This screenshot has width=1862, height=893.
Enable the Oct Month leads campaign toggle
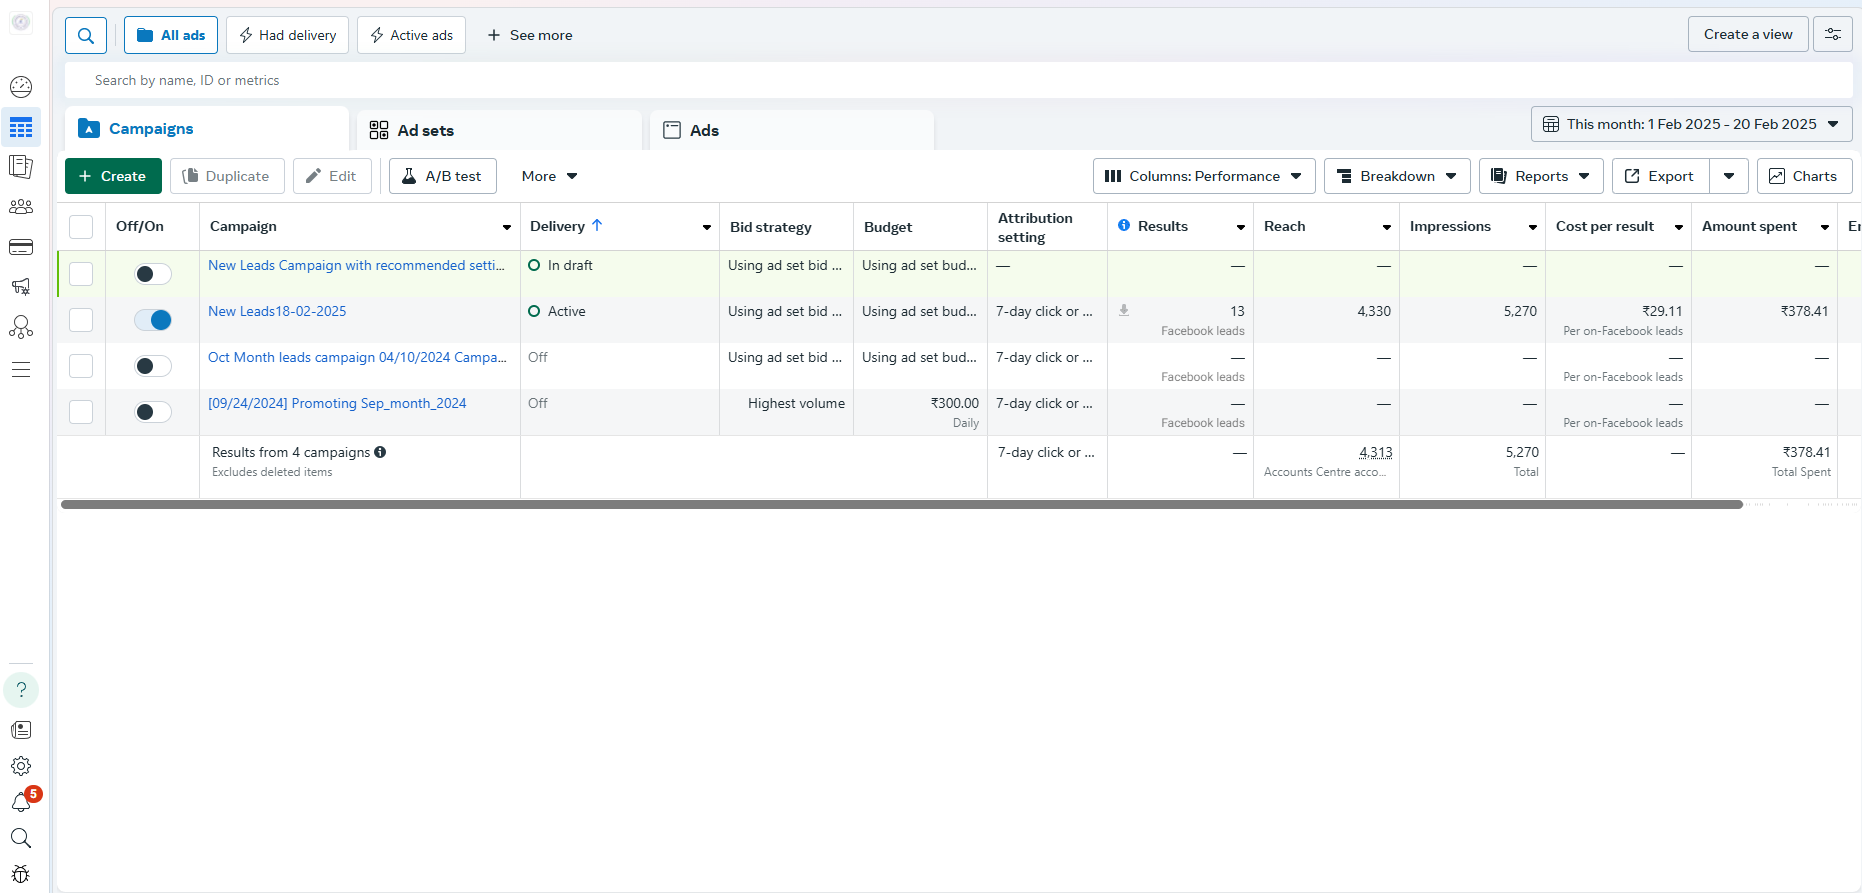[x=153, y=366]
